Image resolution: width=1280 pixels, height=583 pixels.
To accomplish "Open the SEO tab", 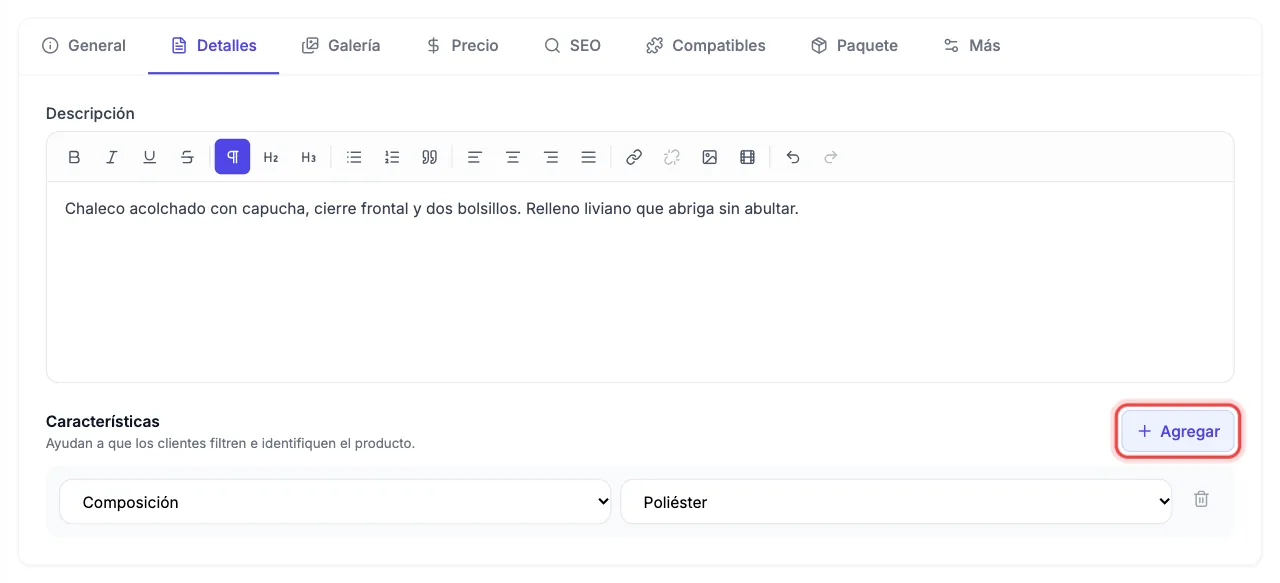I will [x=572, y=46].
